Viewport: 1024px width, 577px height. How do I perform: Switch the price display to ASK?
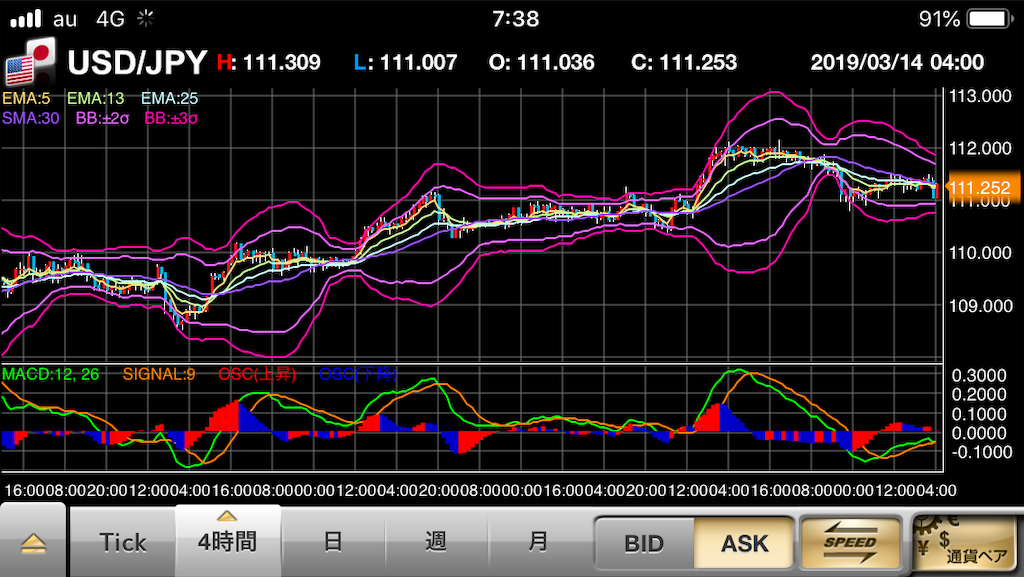[744, 544]
